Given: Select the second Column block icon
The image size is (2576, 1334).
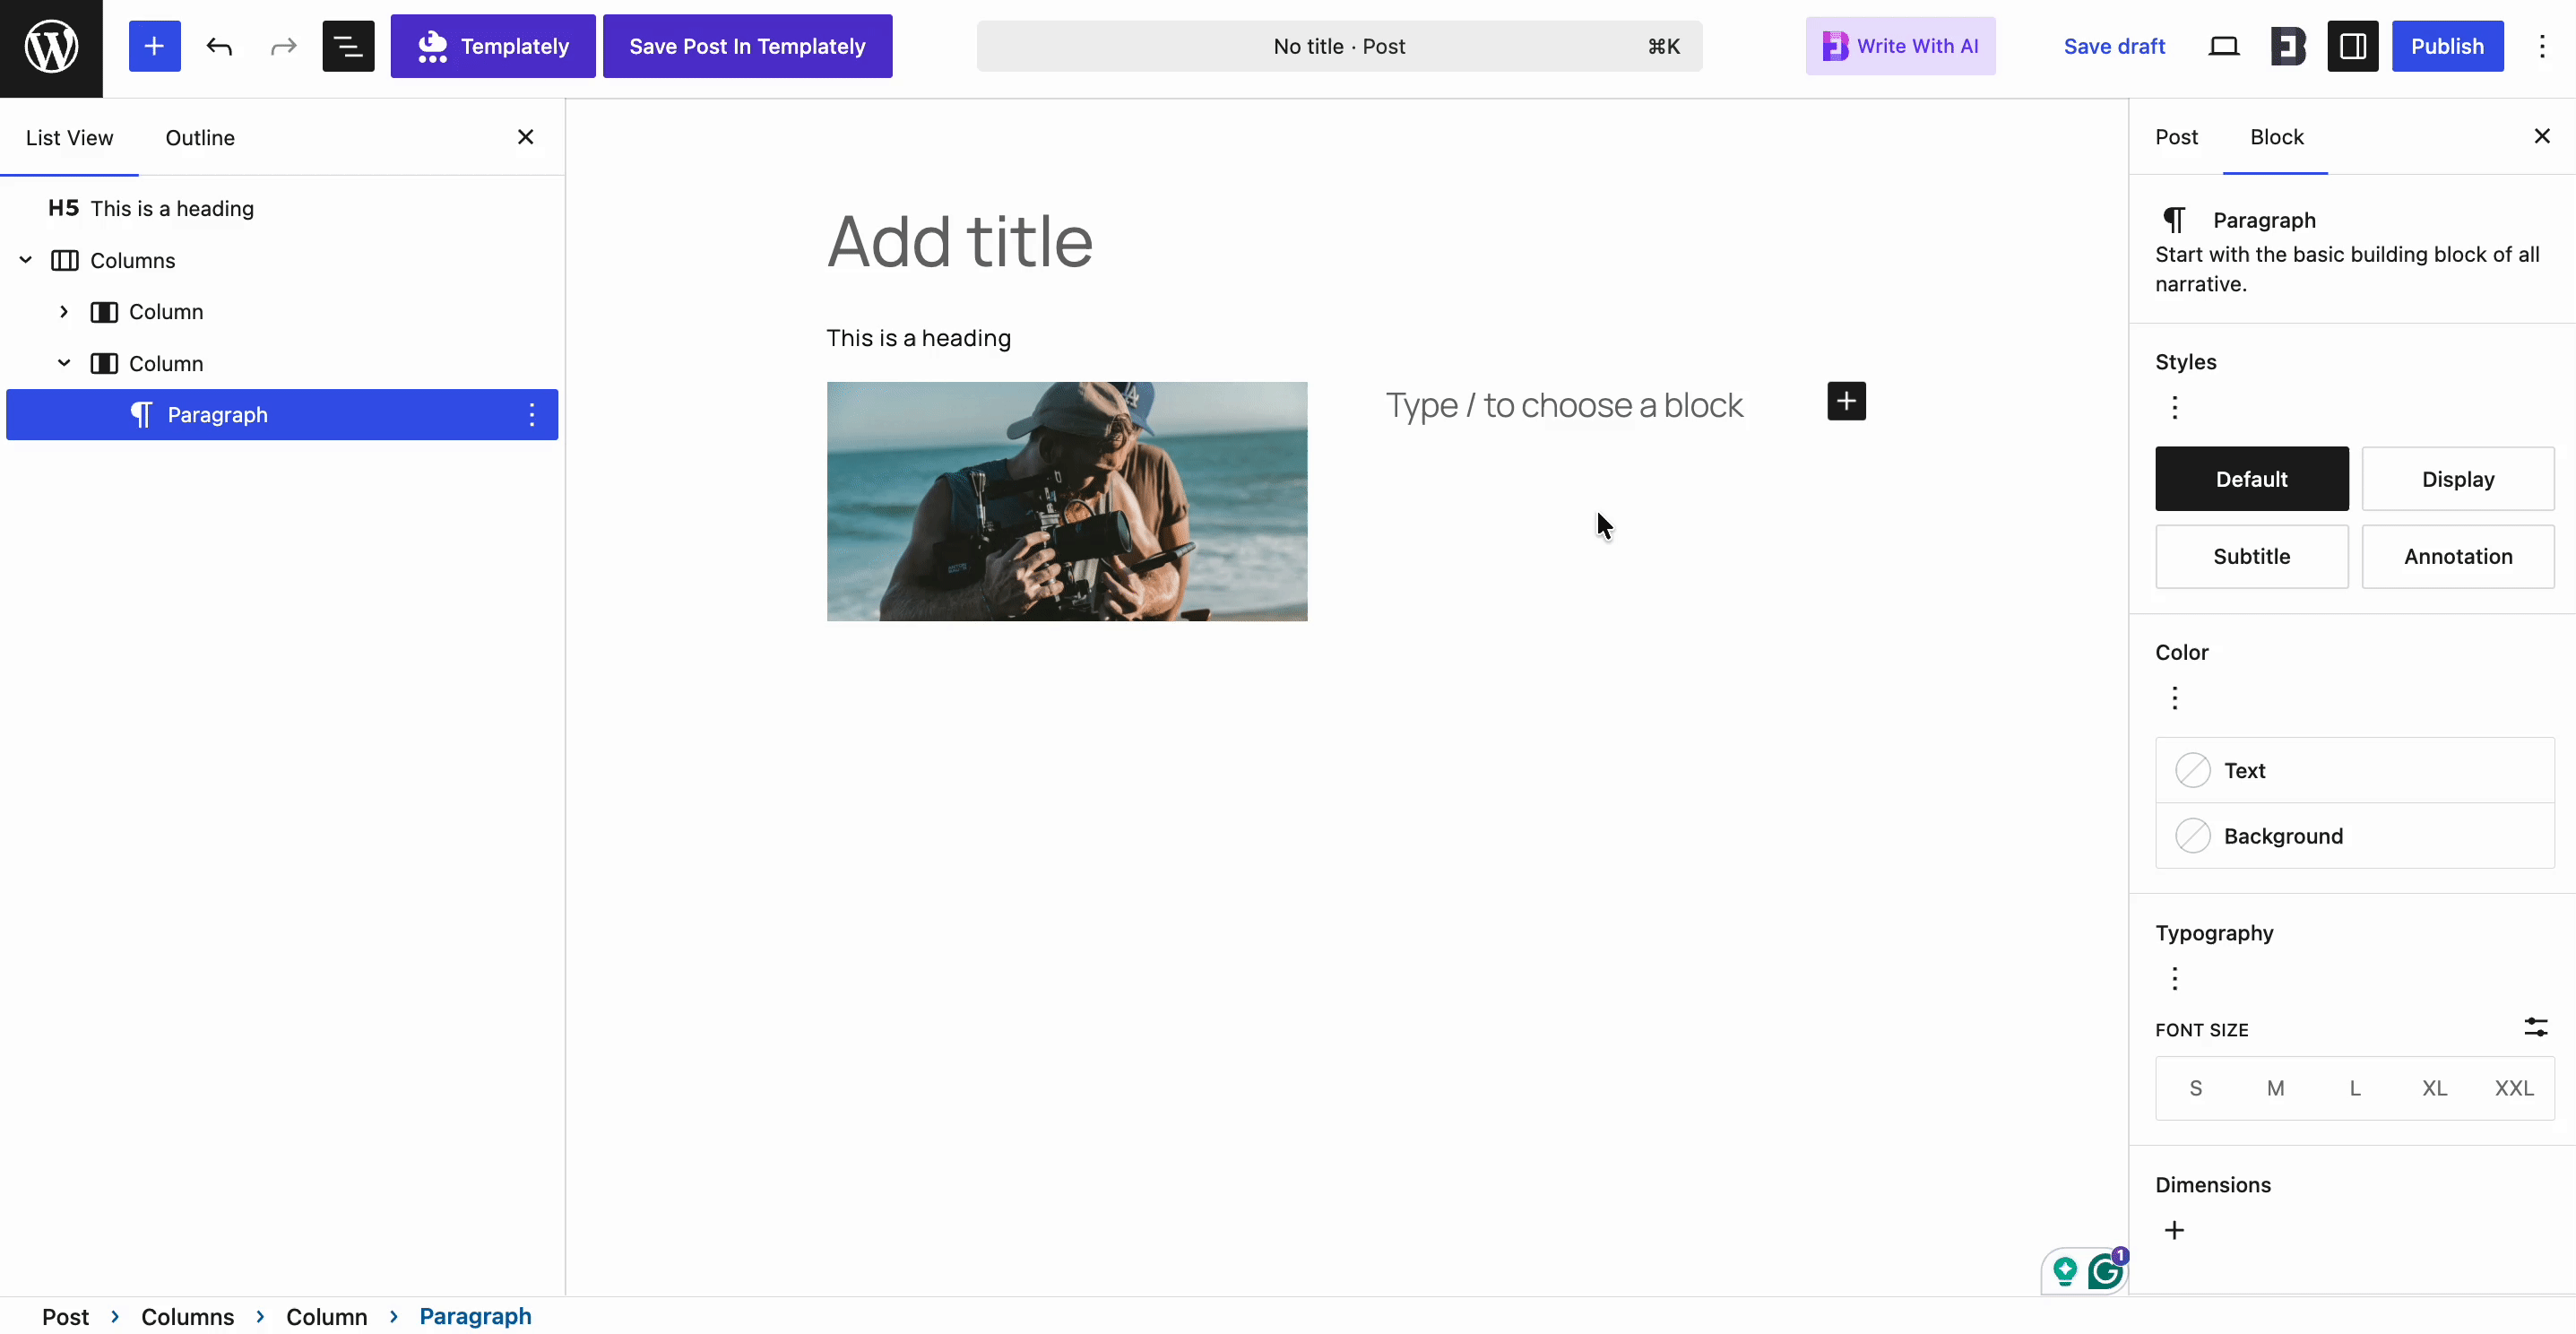Looking at the screenshot, I should coord(104,363).
